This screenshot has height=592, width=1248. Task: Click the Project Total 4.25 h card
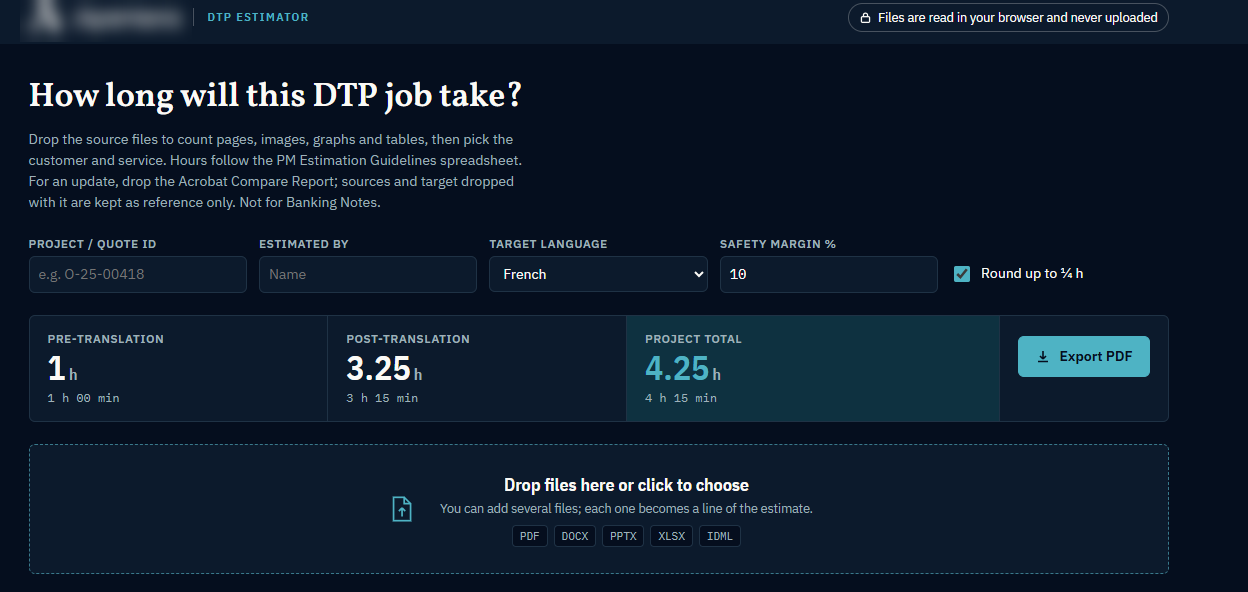pos(813,369)
